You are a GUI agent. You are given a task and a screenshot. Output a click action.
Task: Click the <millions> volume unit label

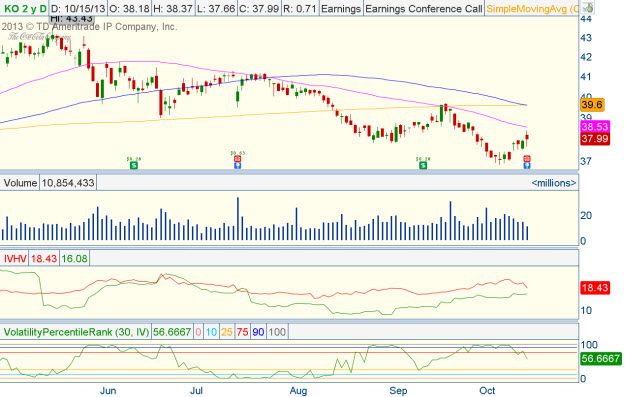click(x=554, y=183)
